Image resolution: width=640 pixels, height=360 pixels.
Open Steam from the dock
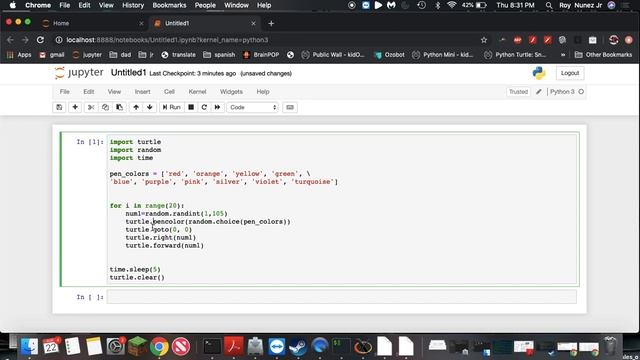(x=298, y=347)
